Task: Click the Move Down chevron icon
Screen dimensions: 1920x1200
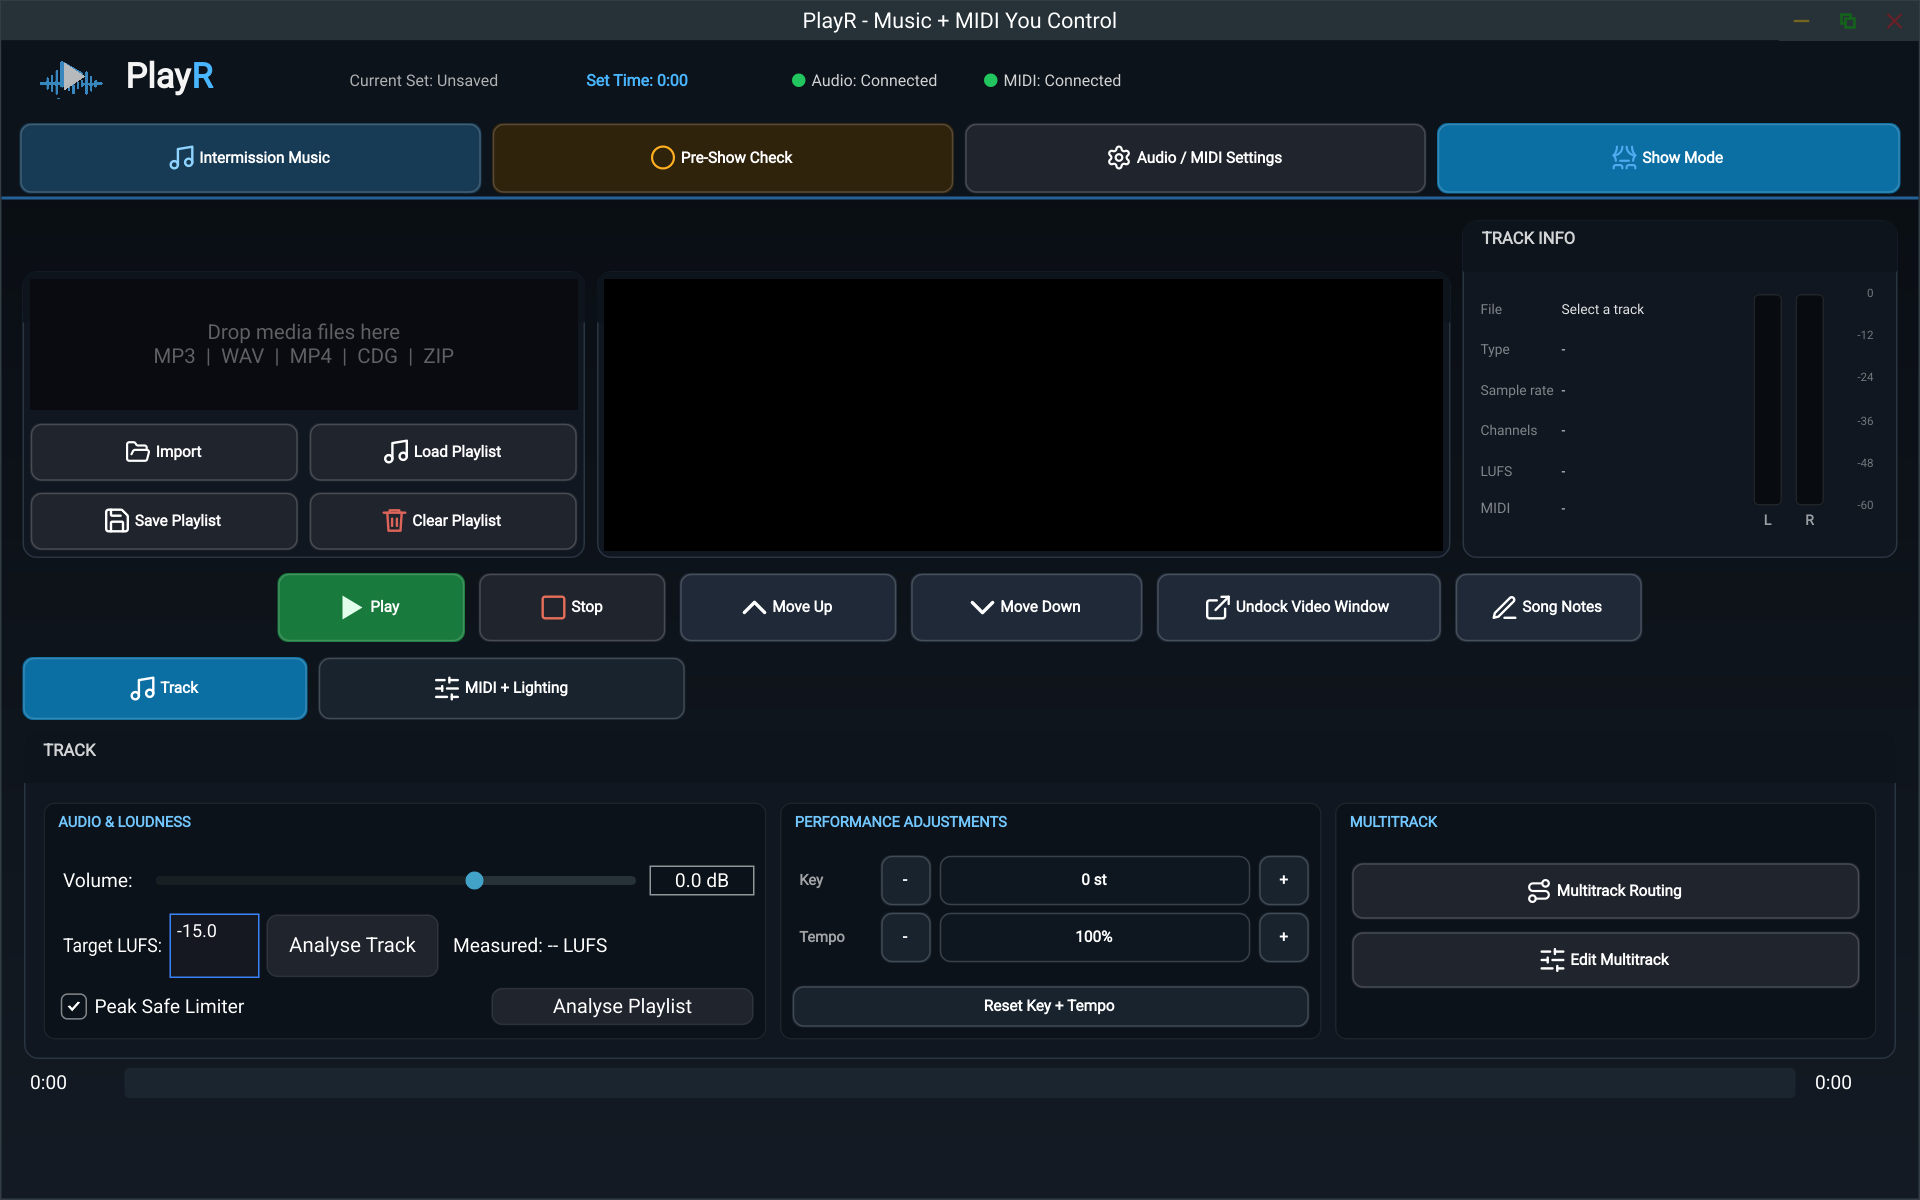Action: point(982,607)
